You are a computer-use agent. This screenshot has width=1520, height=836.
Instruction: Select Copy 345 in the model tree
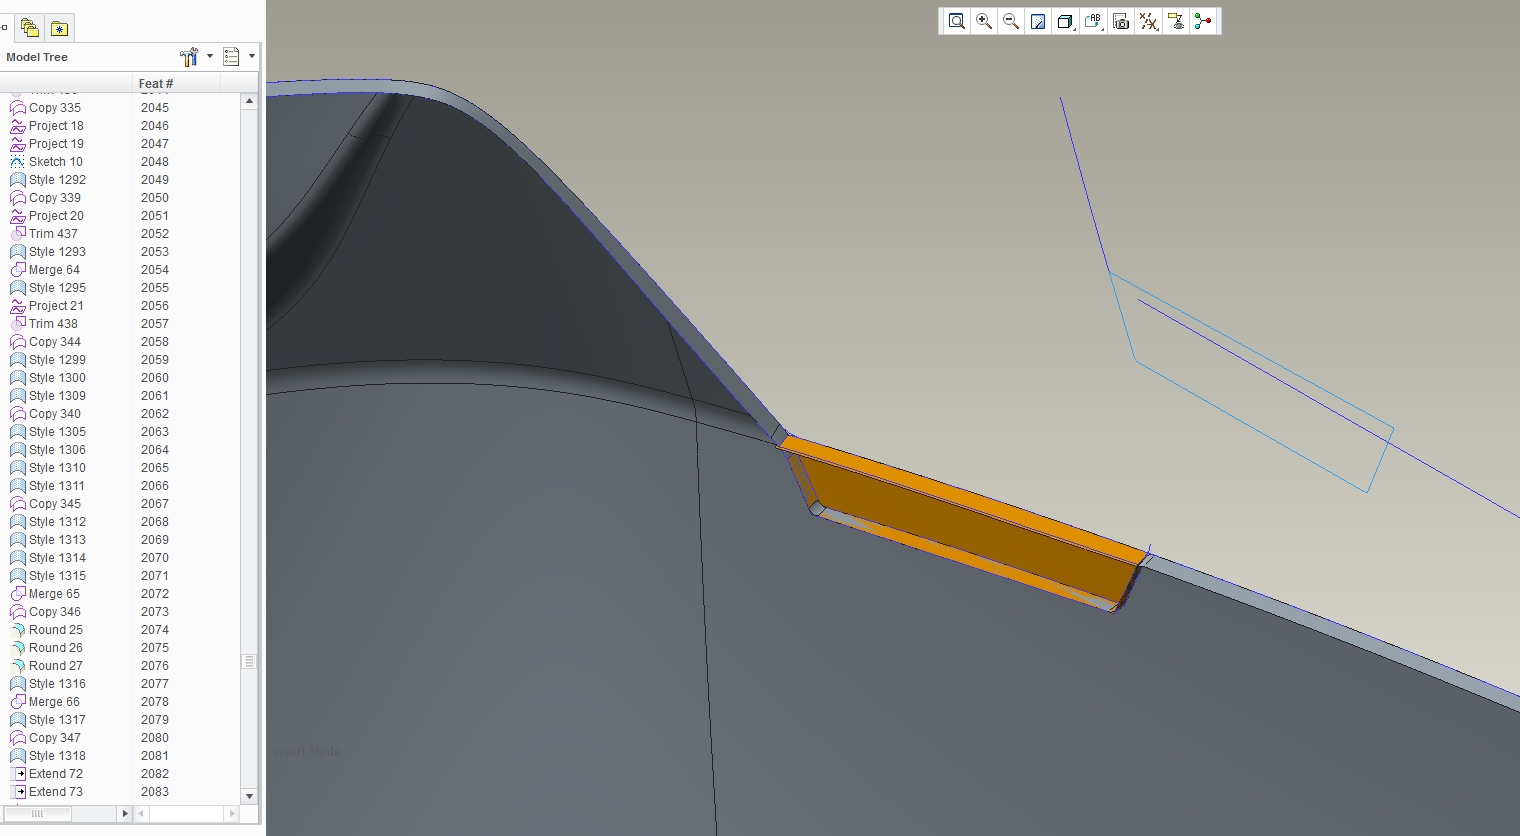(55, 504)
